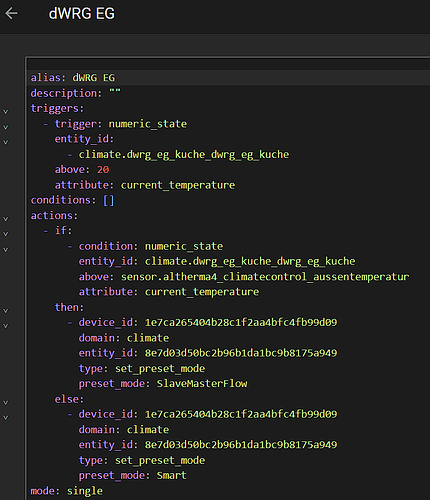Collapse the triggers section fold arrow
430x500 pixels.
coord(6,112)
